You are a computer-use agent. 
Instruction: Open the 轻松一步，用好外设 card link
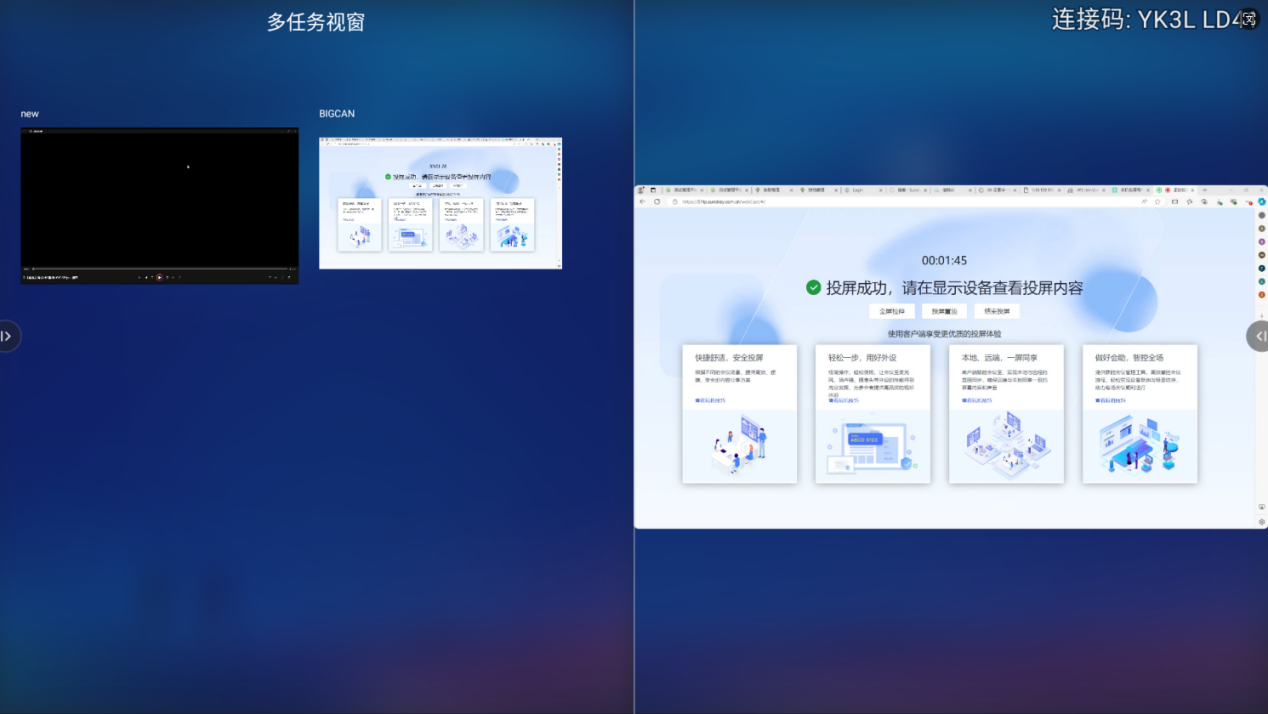(x=844, y=400)
